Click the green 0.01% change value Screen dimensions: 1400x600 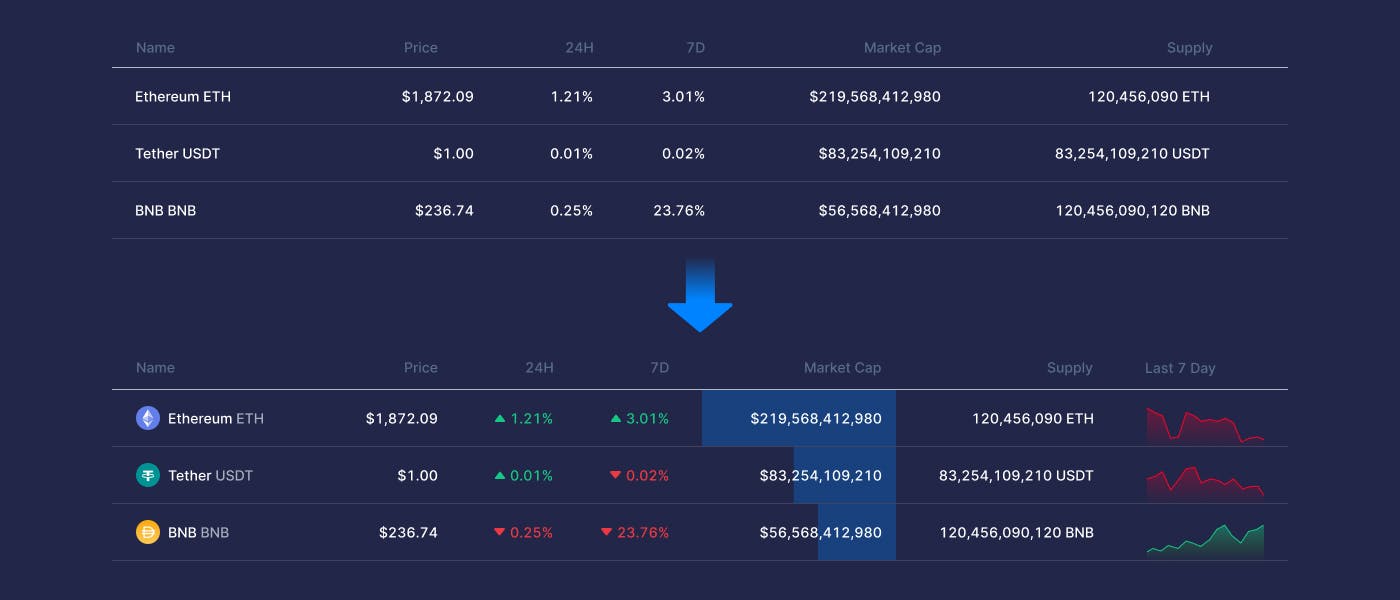click(x=532, y=476)
